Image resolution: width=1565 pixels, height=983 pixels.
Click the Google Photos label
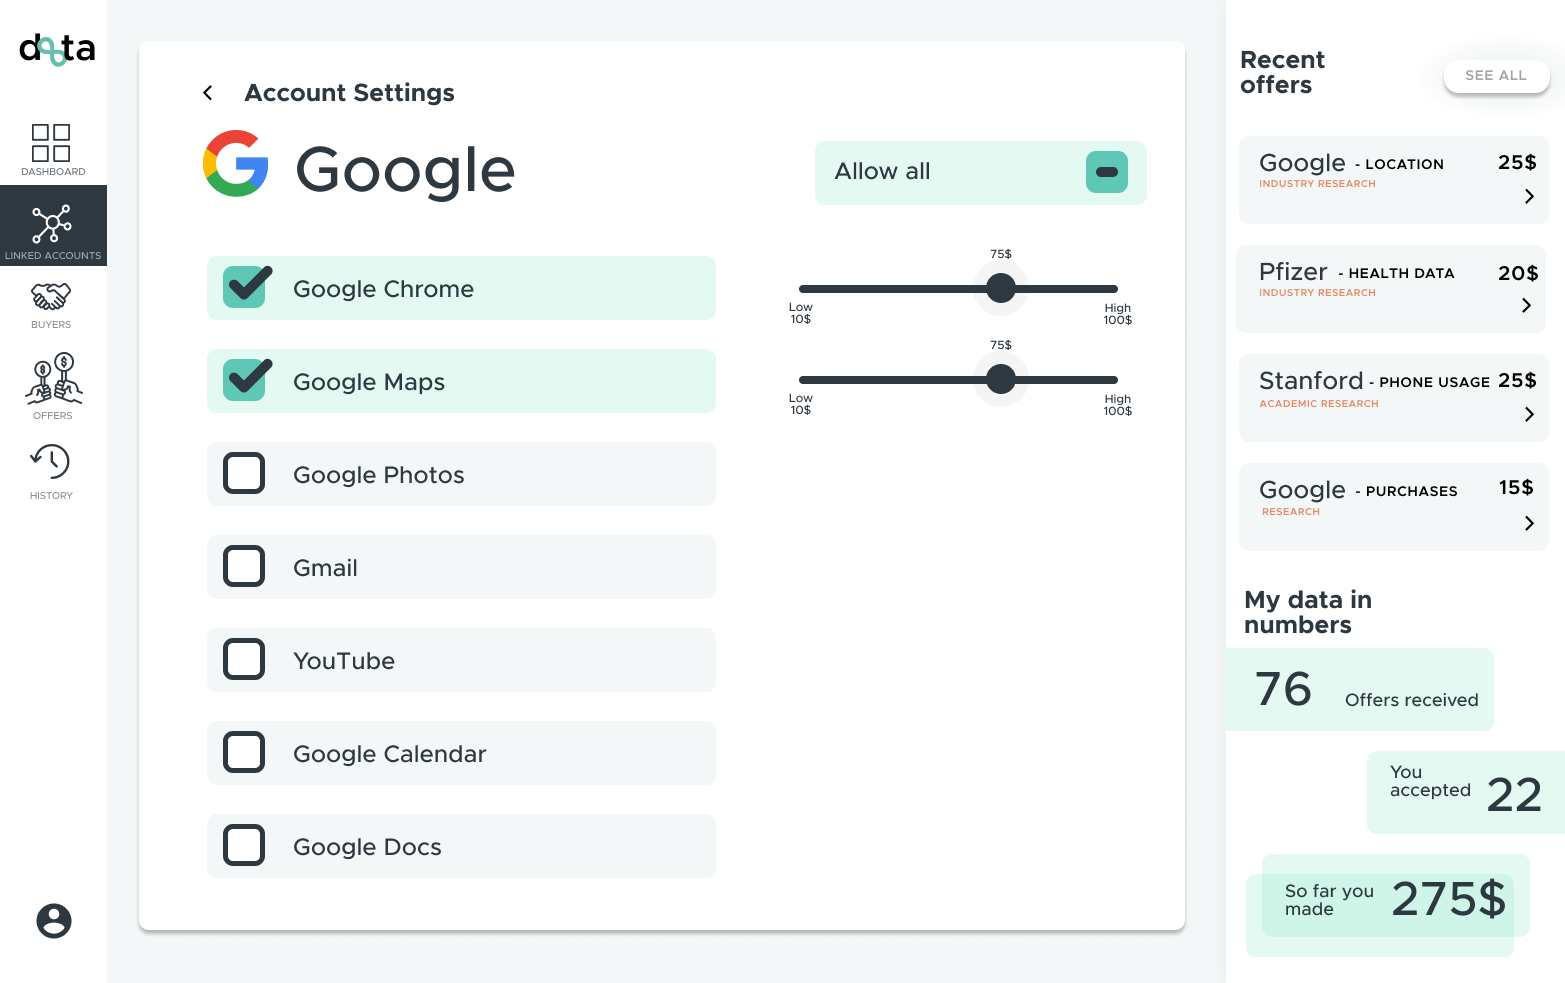[x=379, y=475]
